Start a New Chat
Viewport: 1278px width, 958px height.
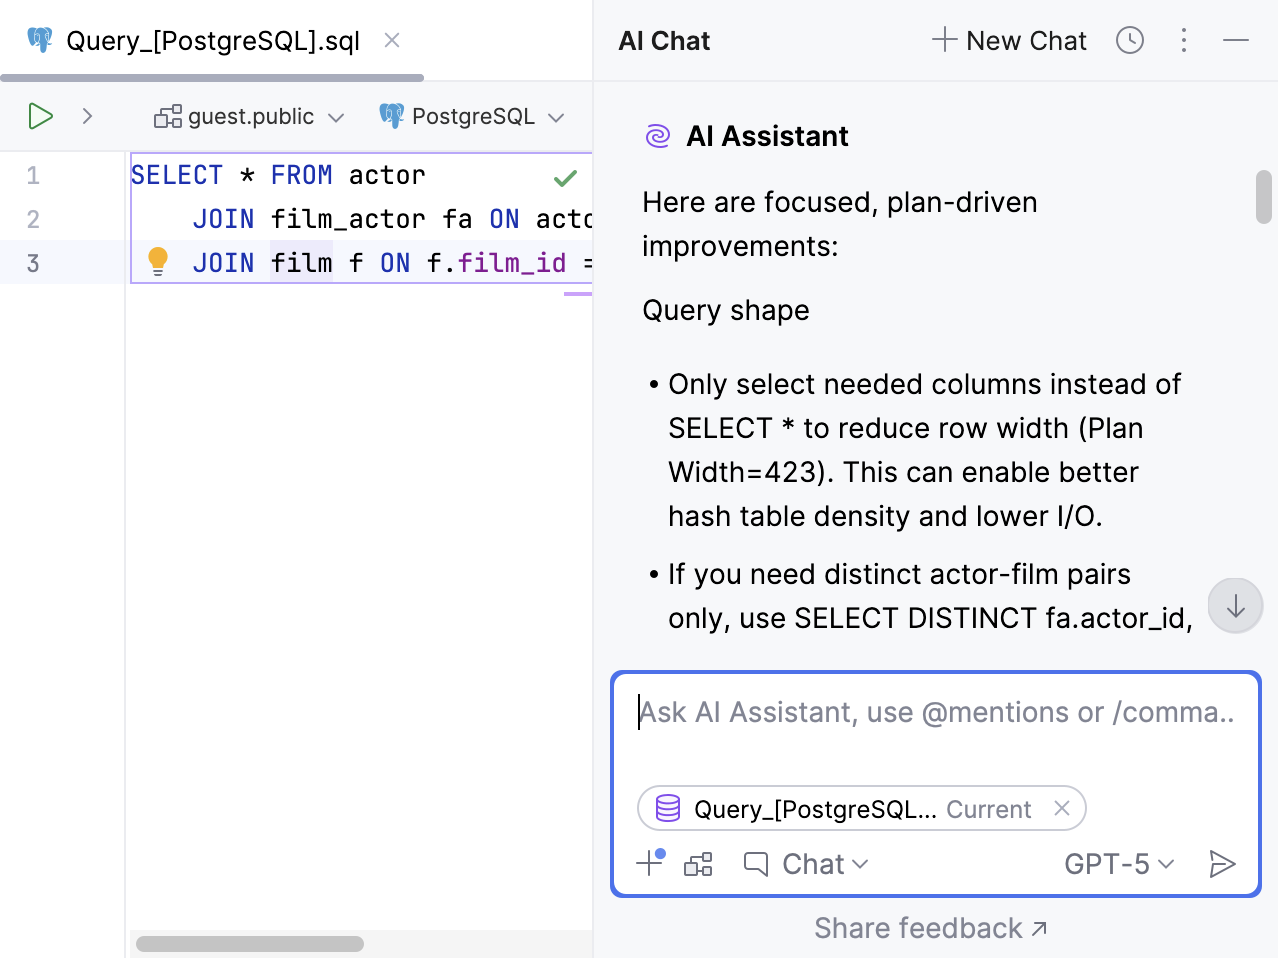(1008, 40)
